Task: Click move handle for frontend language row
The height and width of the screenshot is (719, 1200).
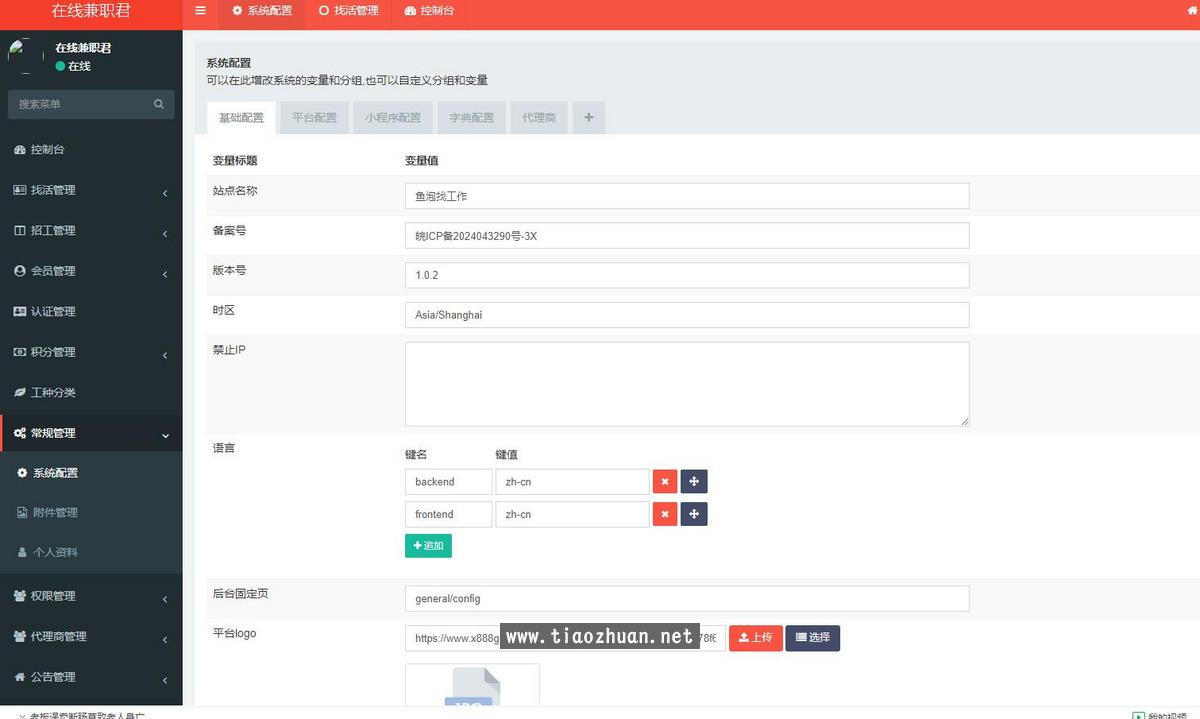Action: tap(694, 514)
